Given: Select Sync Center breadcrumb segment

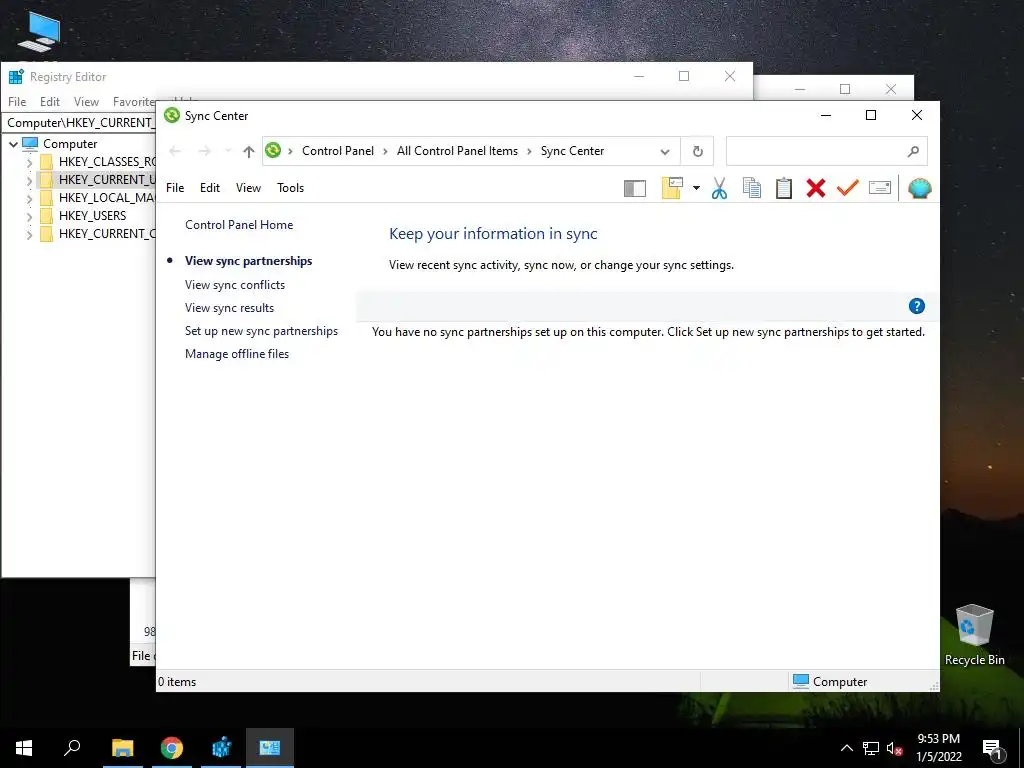Looking at the screenshot, I should click(x=572, y=151).
